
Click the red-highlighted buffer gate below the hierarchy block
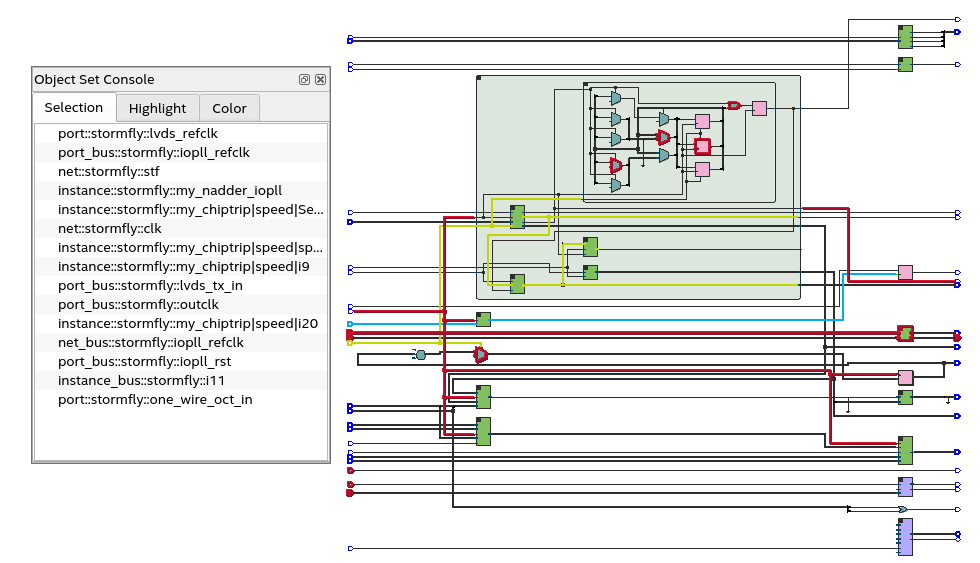(x=480, y=355)
